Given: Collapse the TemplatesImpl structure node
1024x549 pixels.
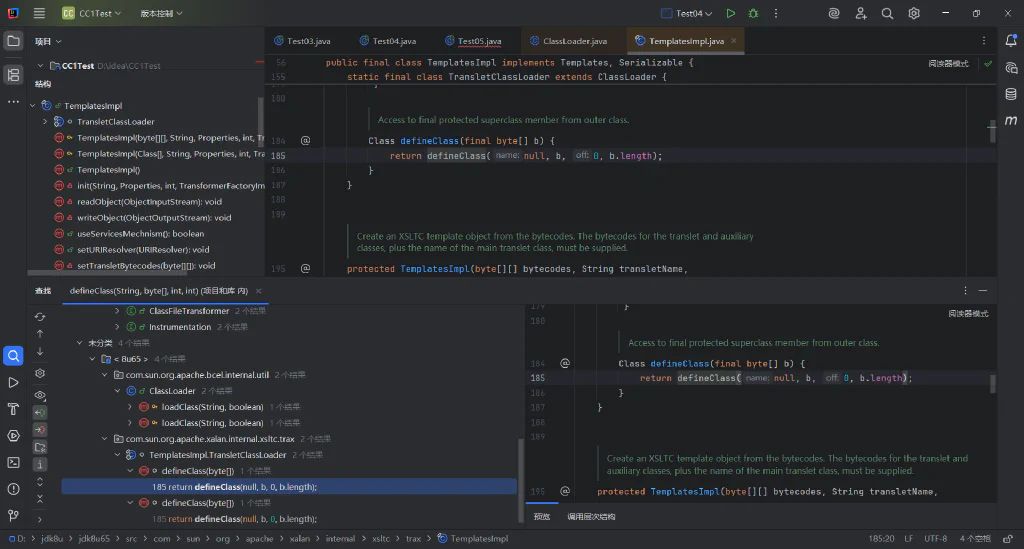Looking at the screenshot, I should pyautogui.click(x=33, y=106).
